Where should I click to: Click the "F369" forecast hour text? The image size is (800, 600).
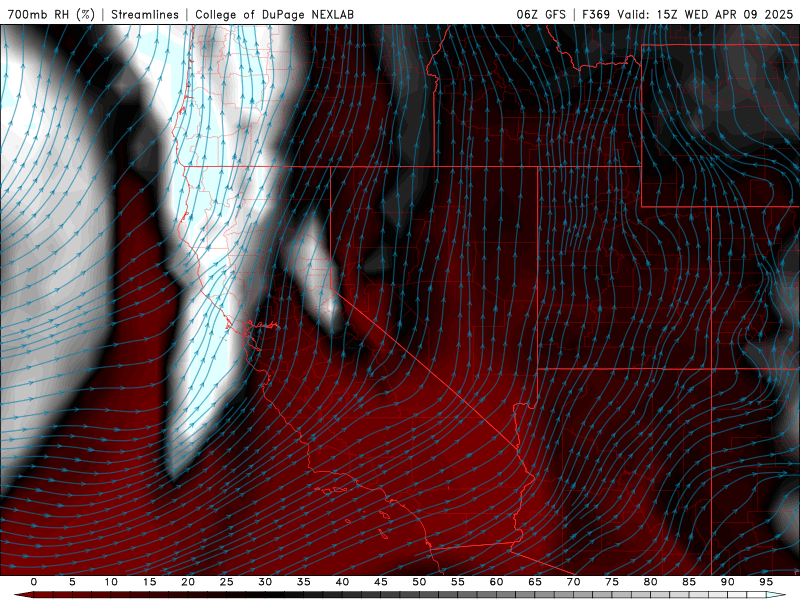596,14
